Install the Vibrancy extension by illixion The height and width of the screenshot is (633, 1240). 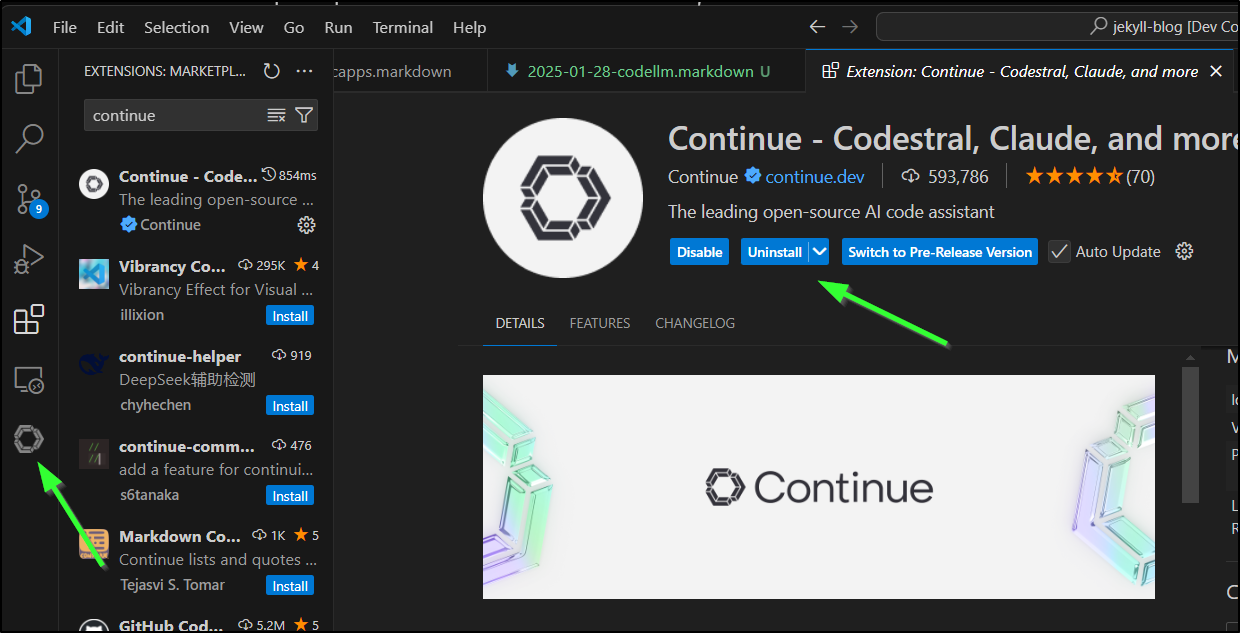(290, 316)
